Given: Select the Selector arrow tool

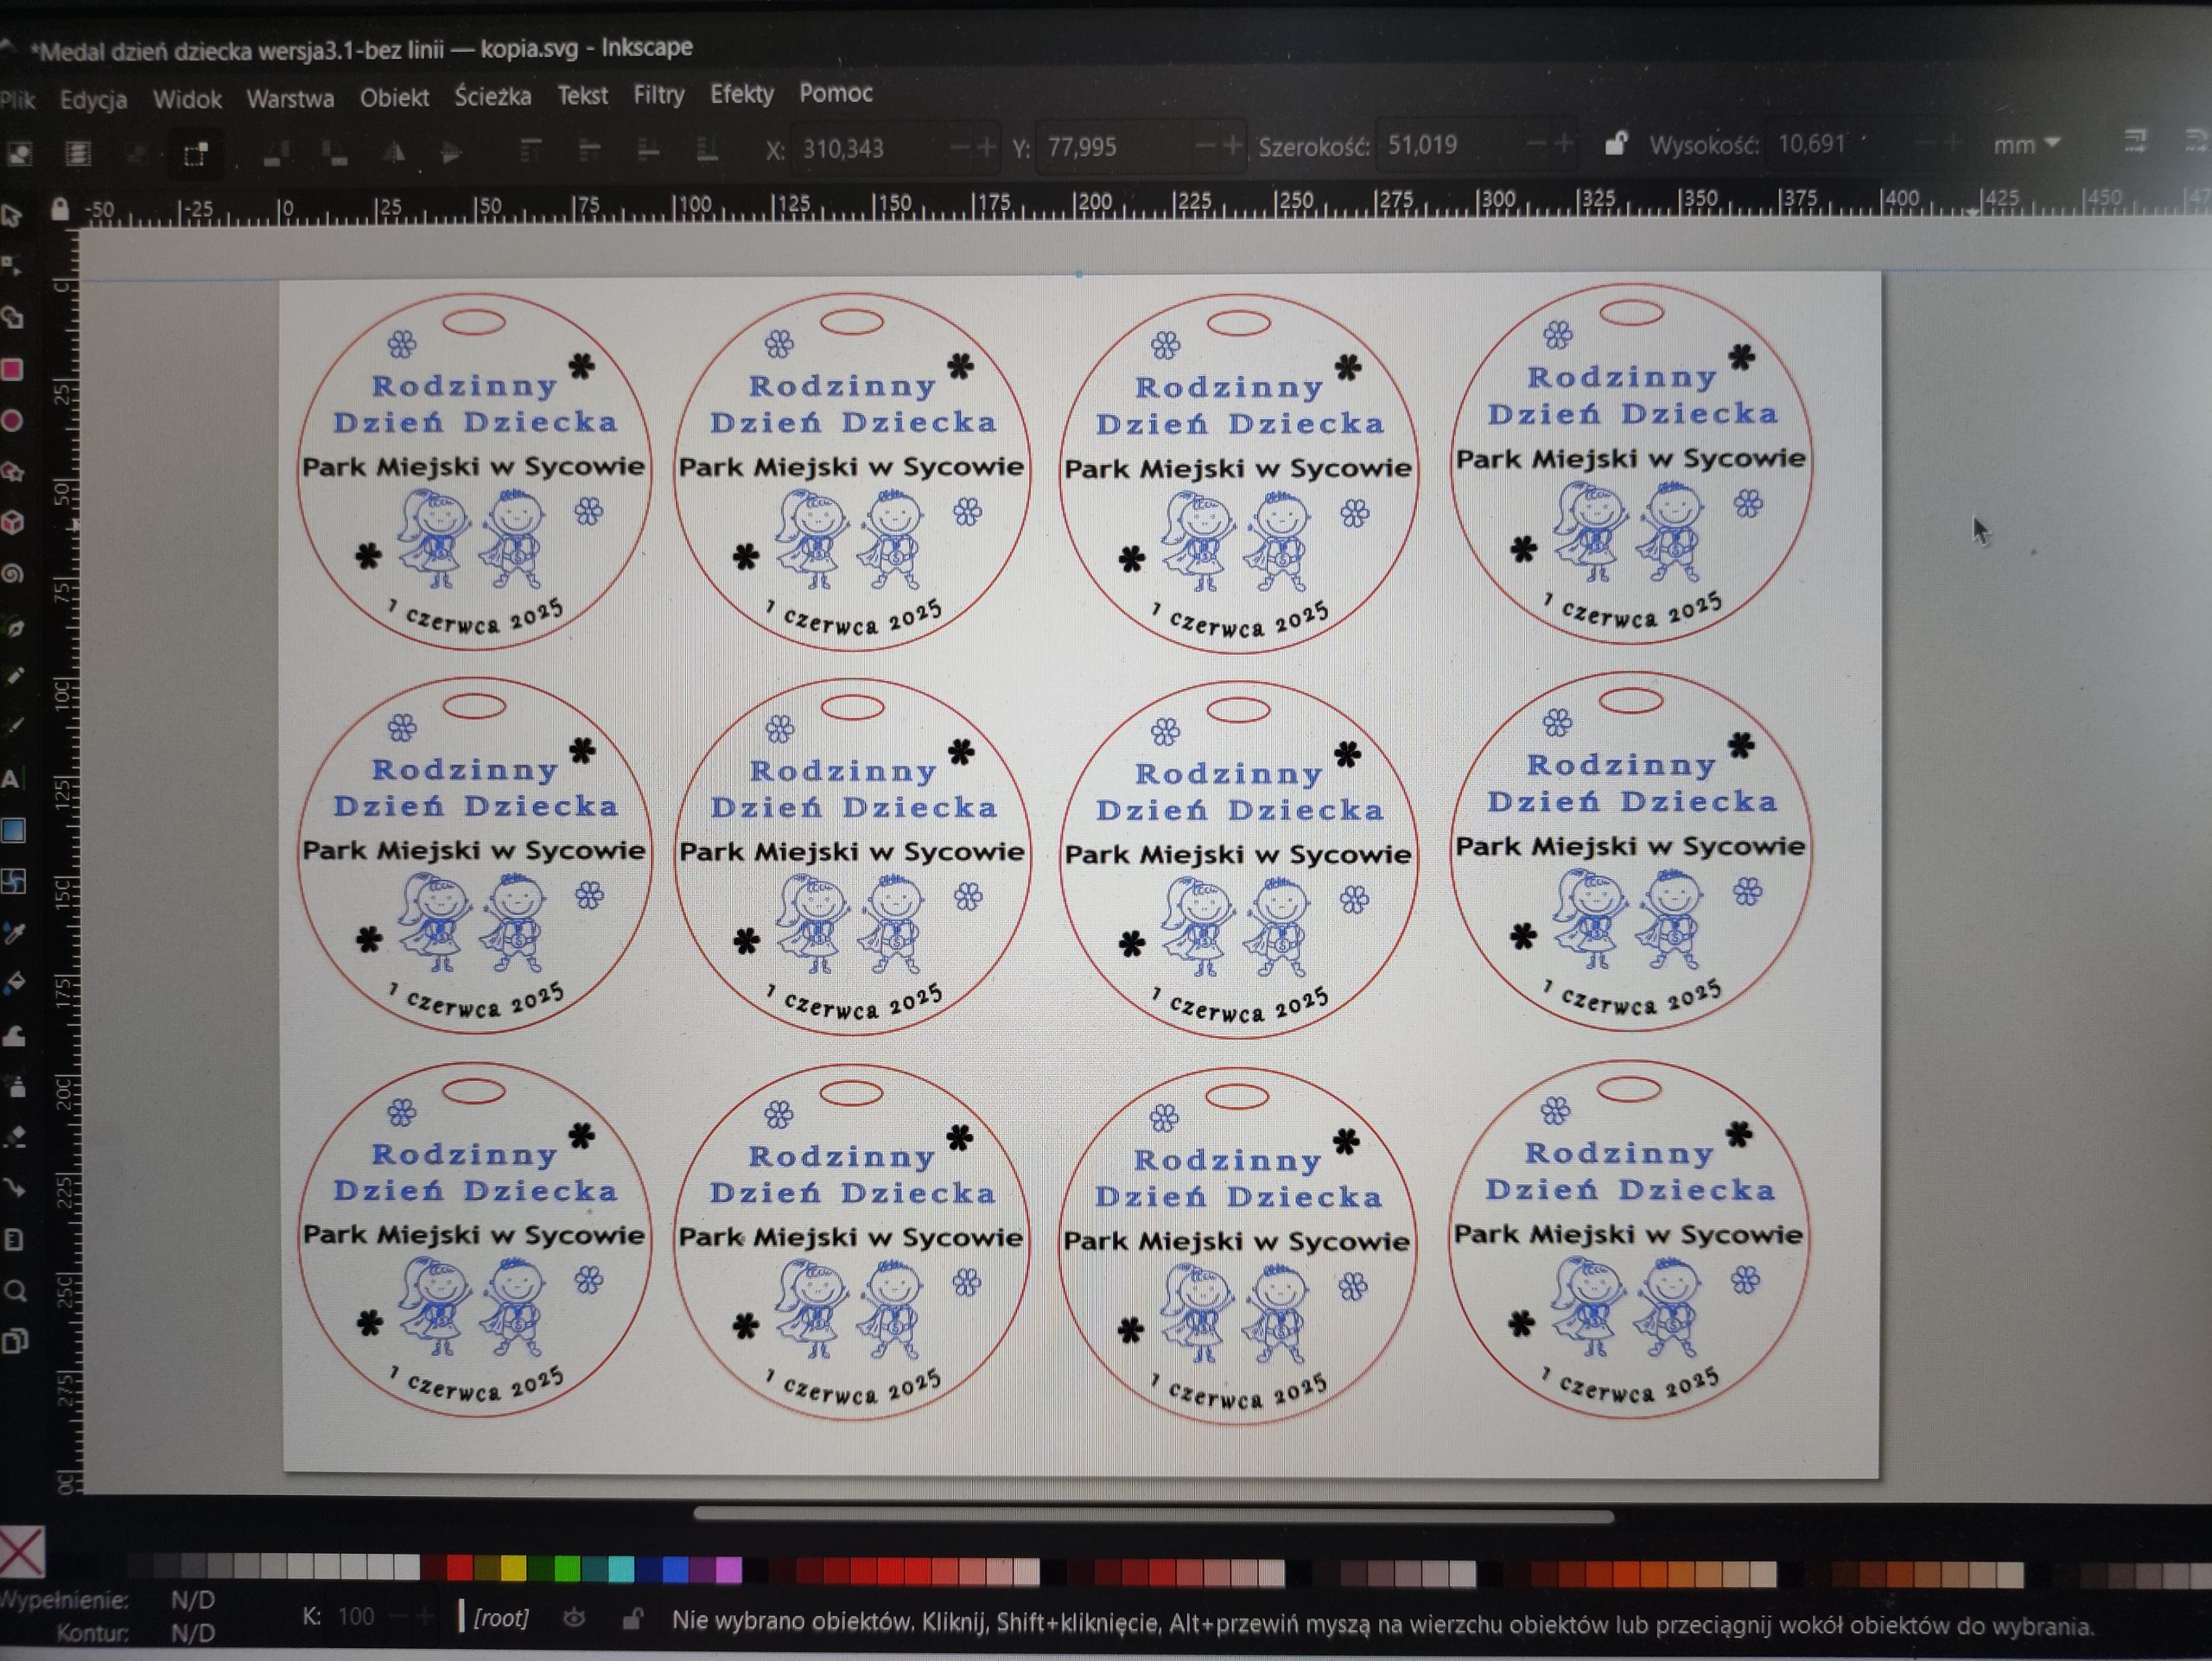Looking at the screenshot, I should click(11, 215).
